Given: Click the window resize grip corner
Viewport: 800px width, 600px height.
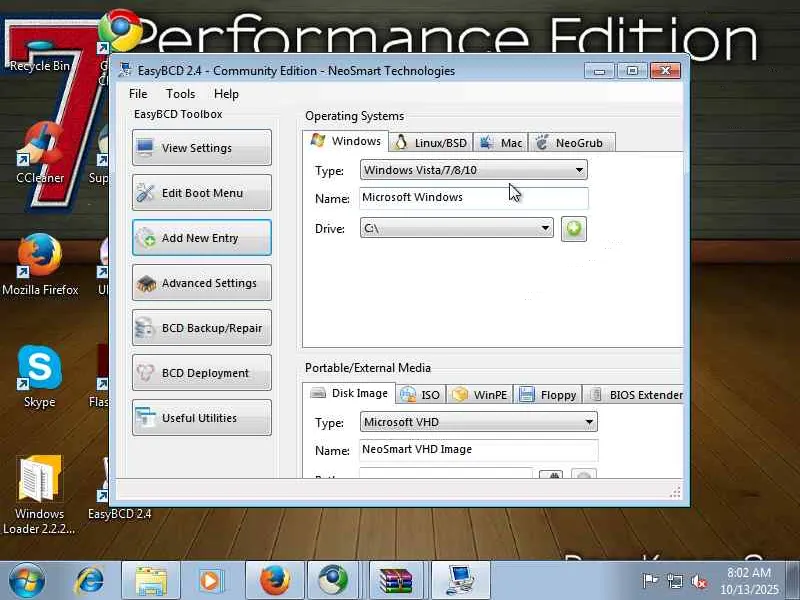Looking at the screenshot, I should pos(675,492).
